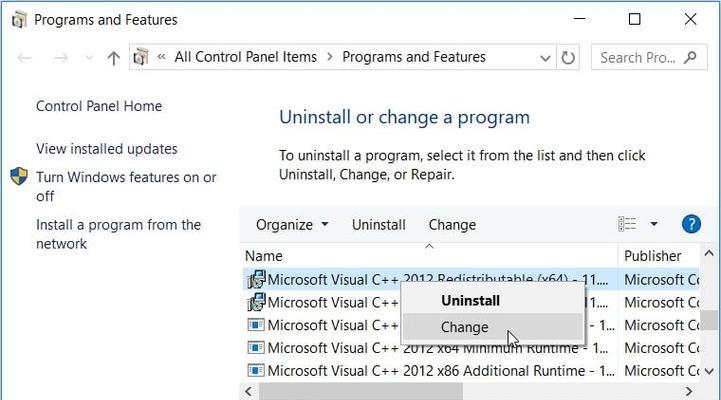721x400 pixels.
Task: Open recent locations dropdown arrow
Action: coord(89,58)
